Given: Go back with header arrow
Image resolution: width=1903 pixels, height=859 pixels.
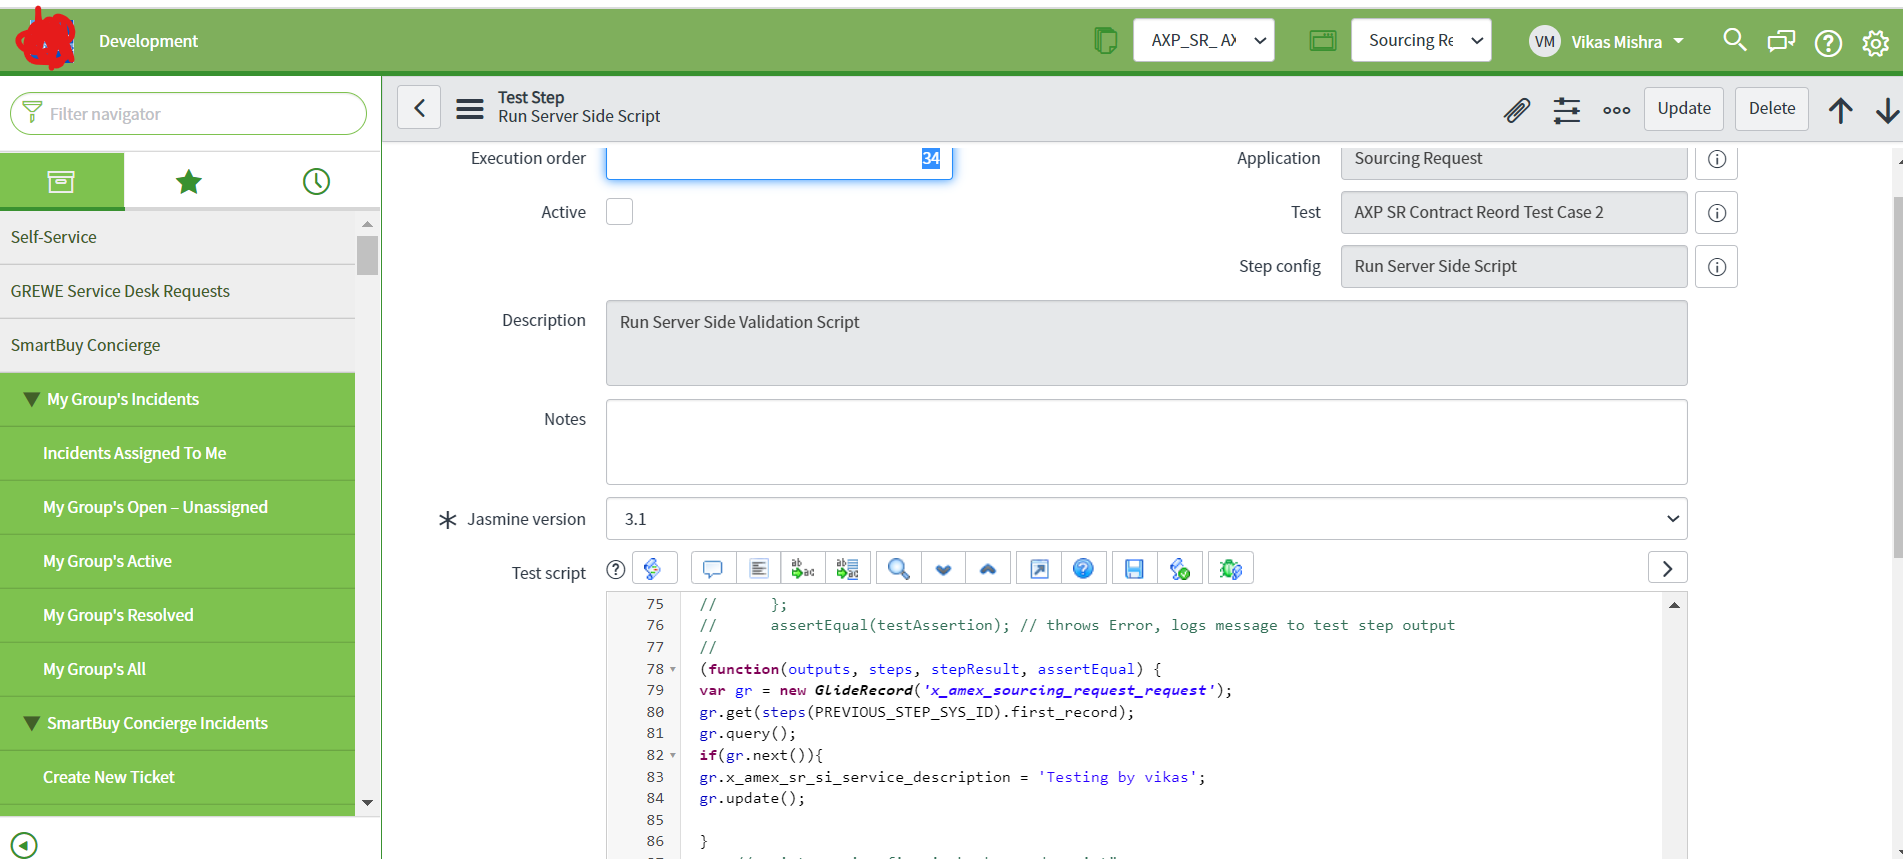Looking at the screenshot, I should click(419, 107).
